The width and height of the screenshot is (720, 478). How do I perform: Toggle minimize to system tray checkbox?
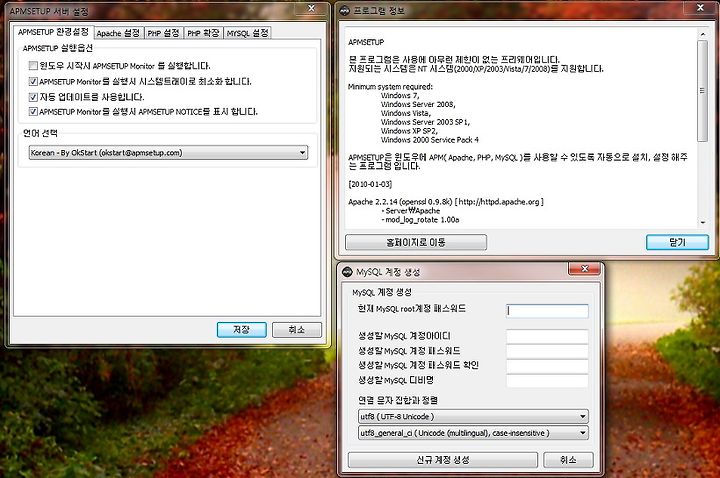click(x=33, y=81)
